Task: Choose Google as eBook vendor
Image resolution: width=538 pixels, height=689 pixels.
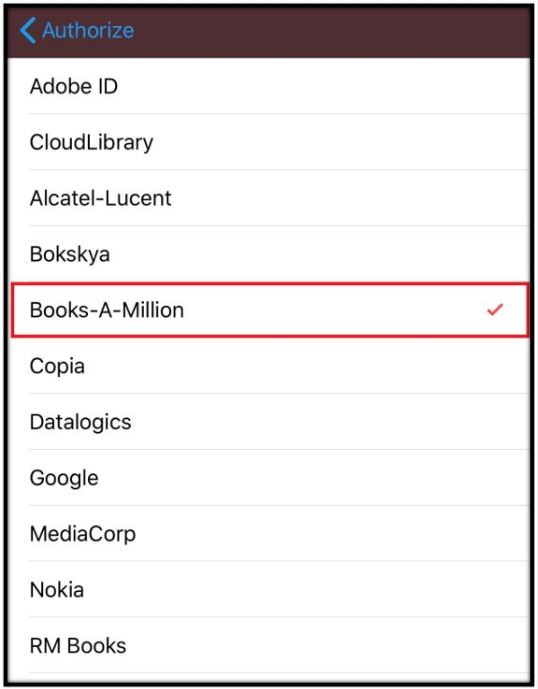Action: pos(269,478)
